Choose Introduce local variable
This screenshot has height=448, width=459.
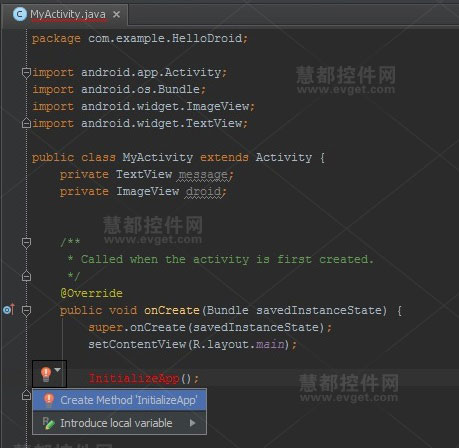pyautogui.click(x=119, y=423)
